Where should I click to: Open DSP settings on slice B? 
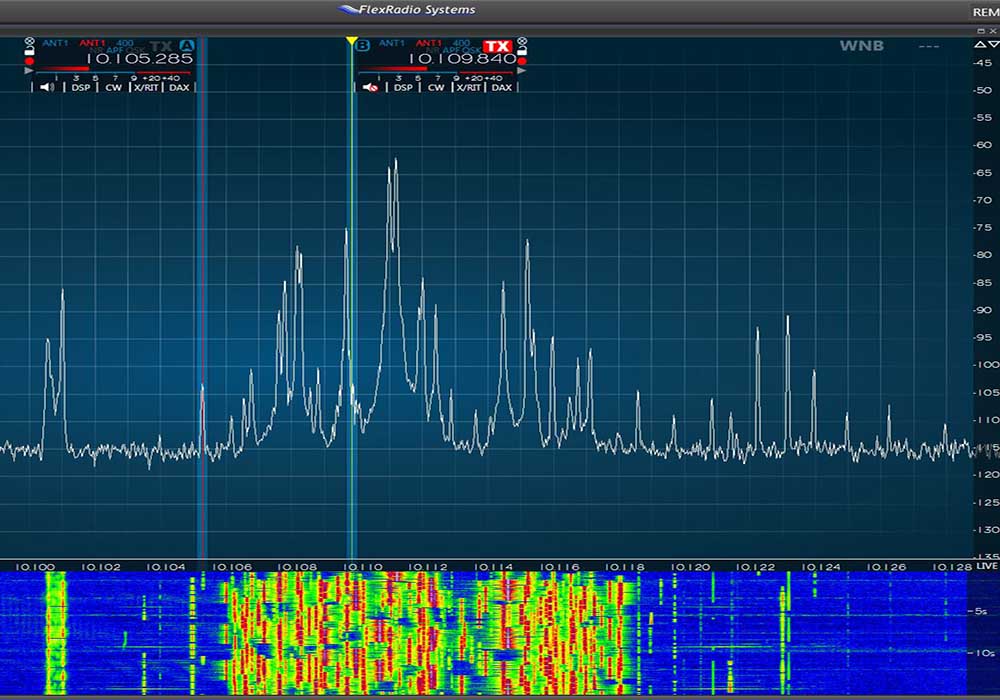pos(403,87)
